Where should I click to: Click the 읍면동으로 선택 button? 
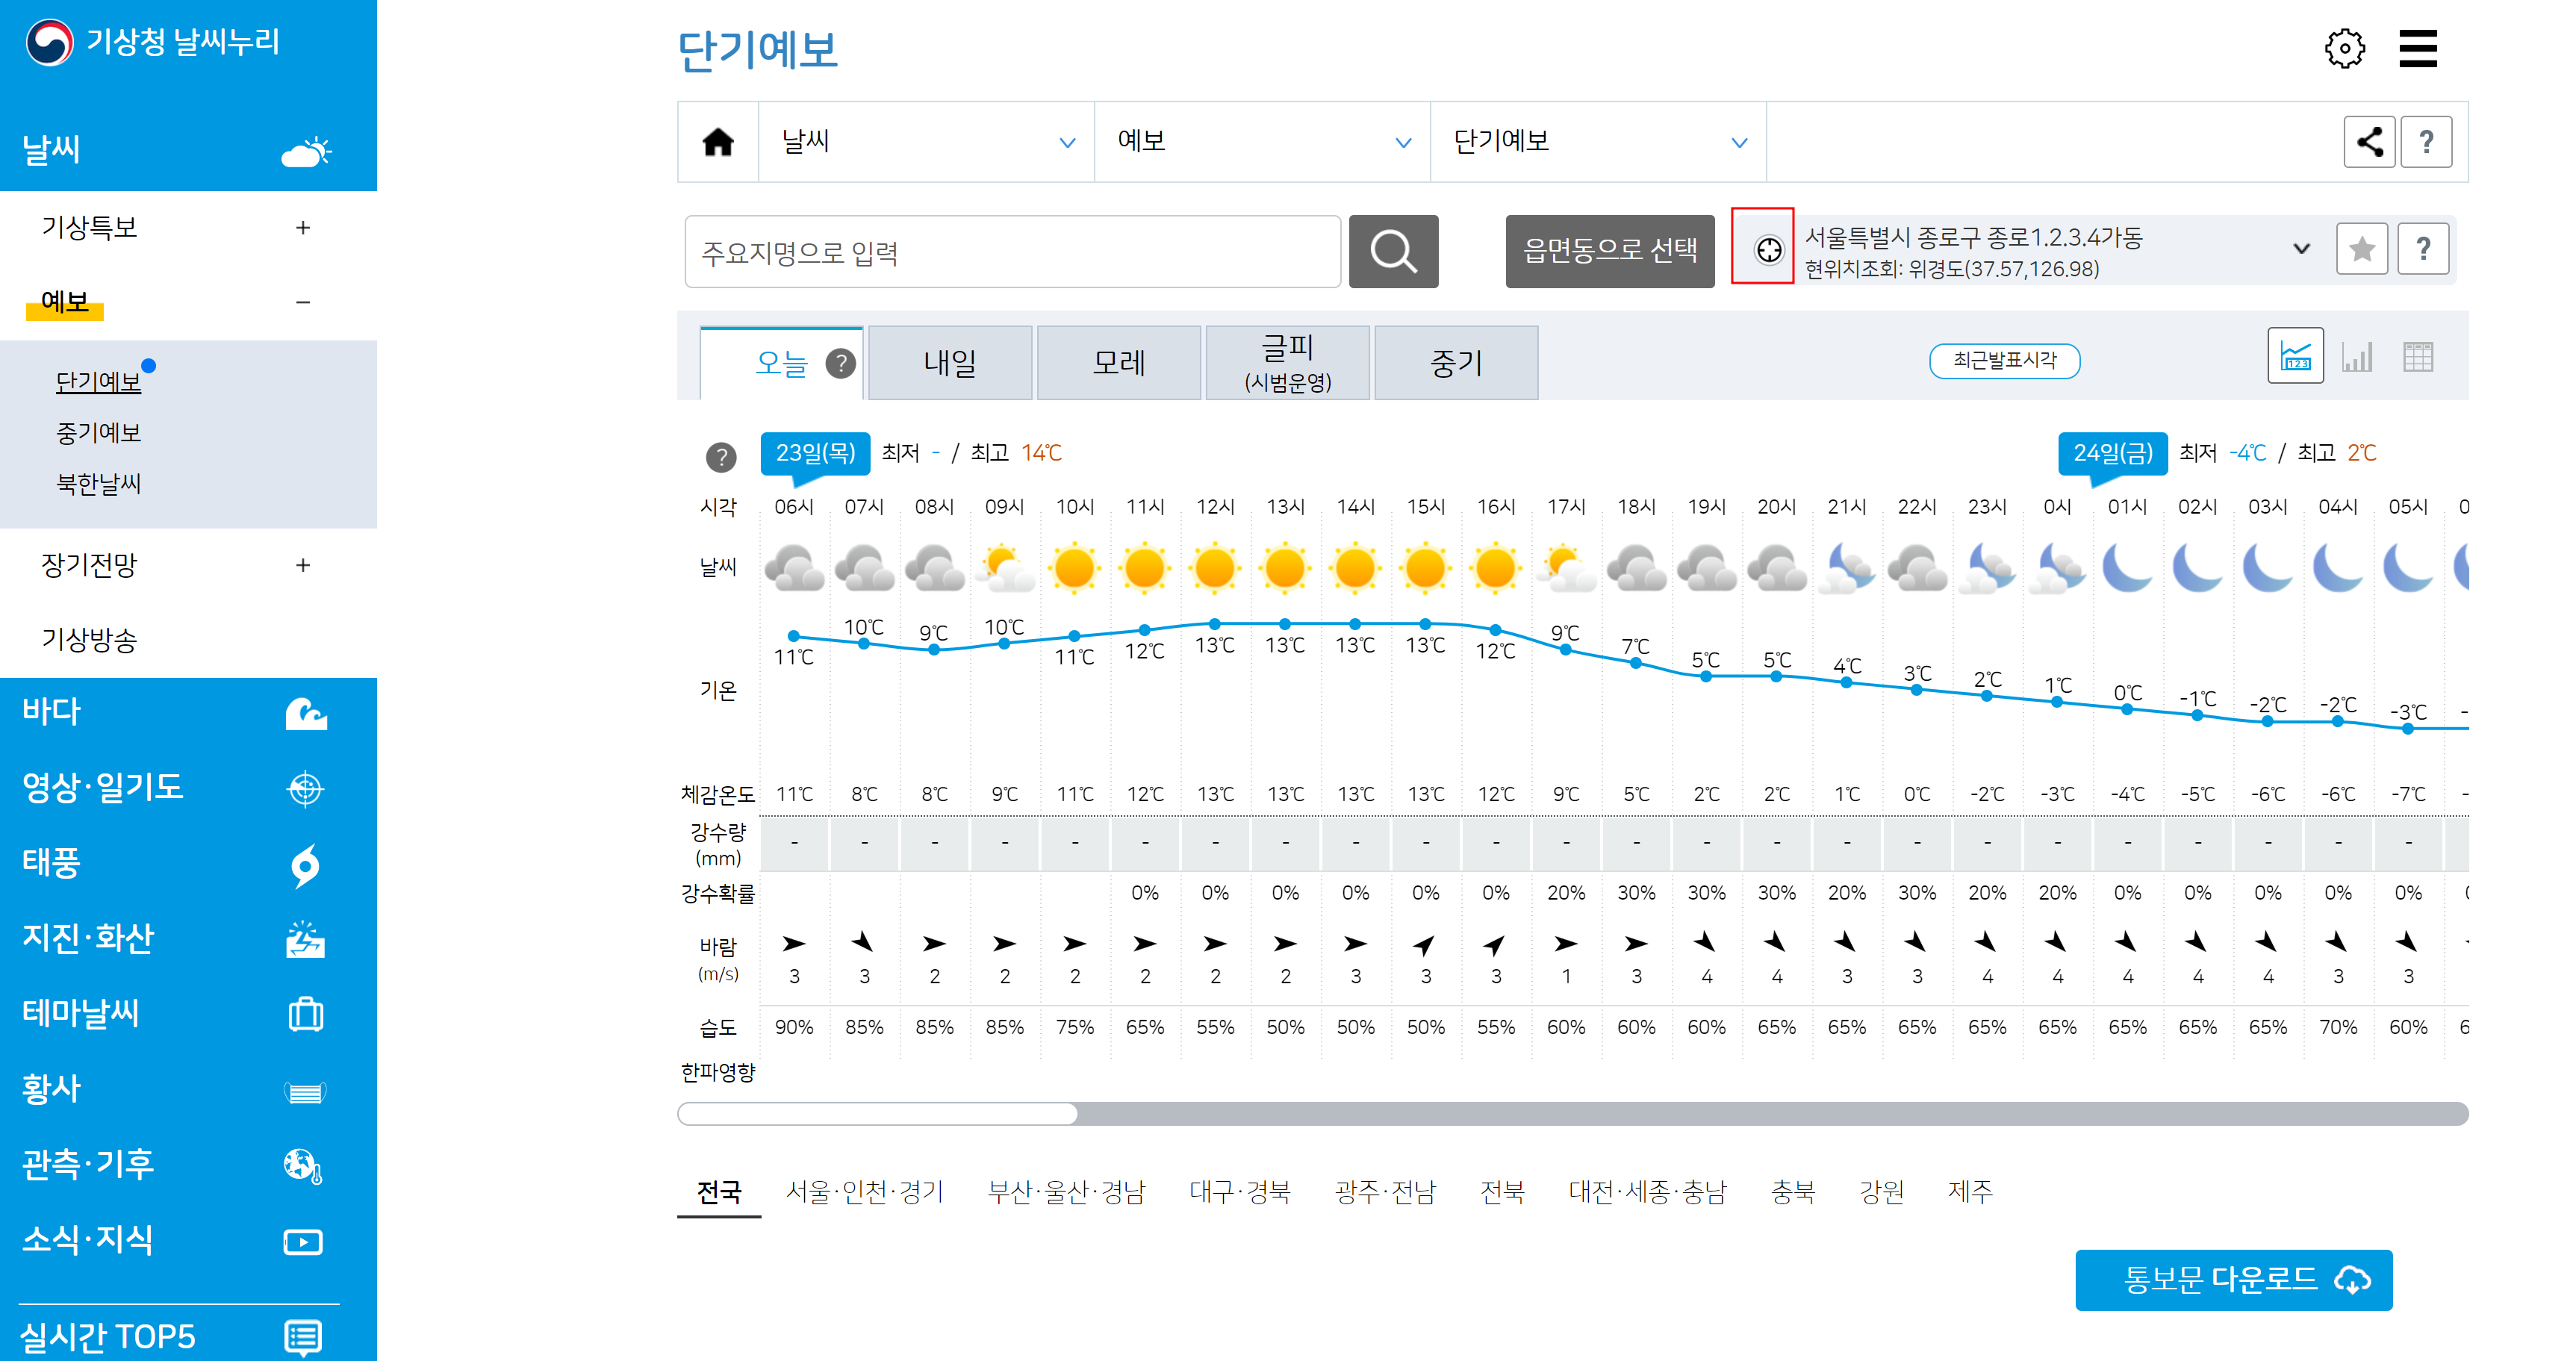pyautogui.click(x=1609, y=251)
